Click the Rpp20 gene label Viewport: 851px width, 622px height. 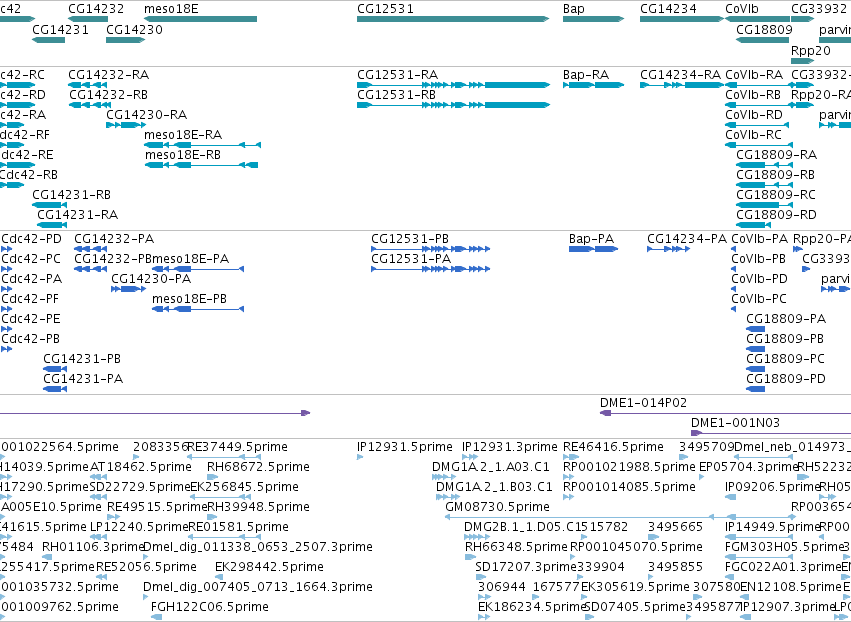811,50
